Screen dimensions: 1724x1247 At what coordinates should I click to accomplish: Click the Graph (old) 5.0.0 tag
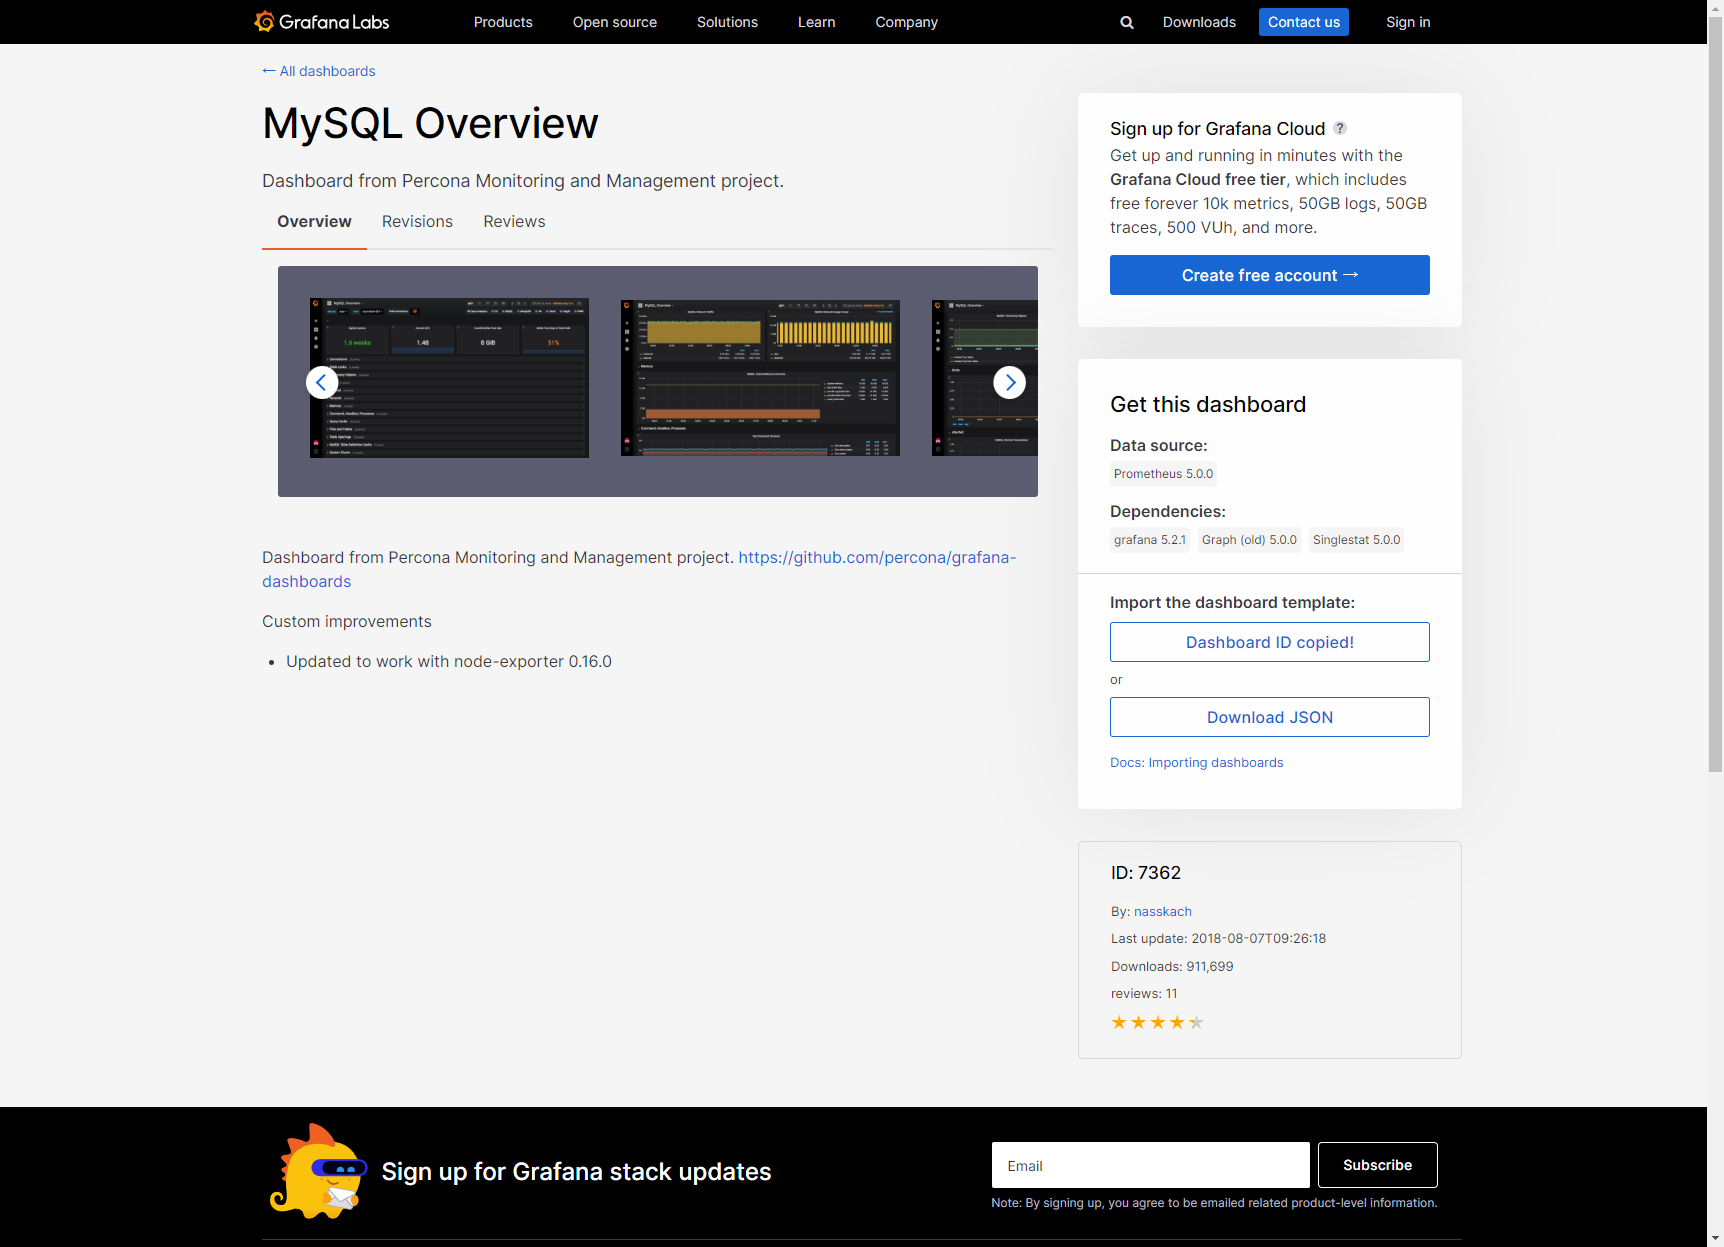1249,540
